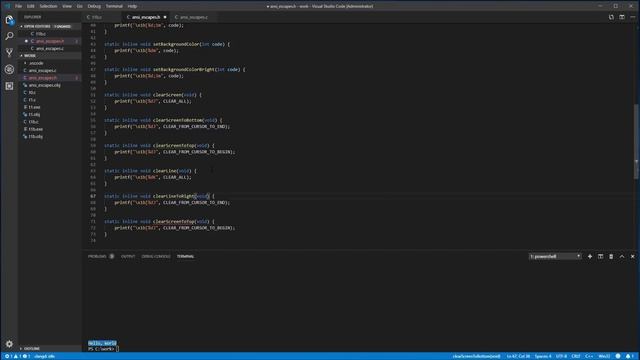Click the setBackgroundColor function definition line

[x=167, y=44]
